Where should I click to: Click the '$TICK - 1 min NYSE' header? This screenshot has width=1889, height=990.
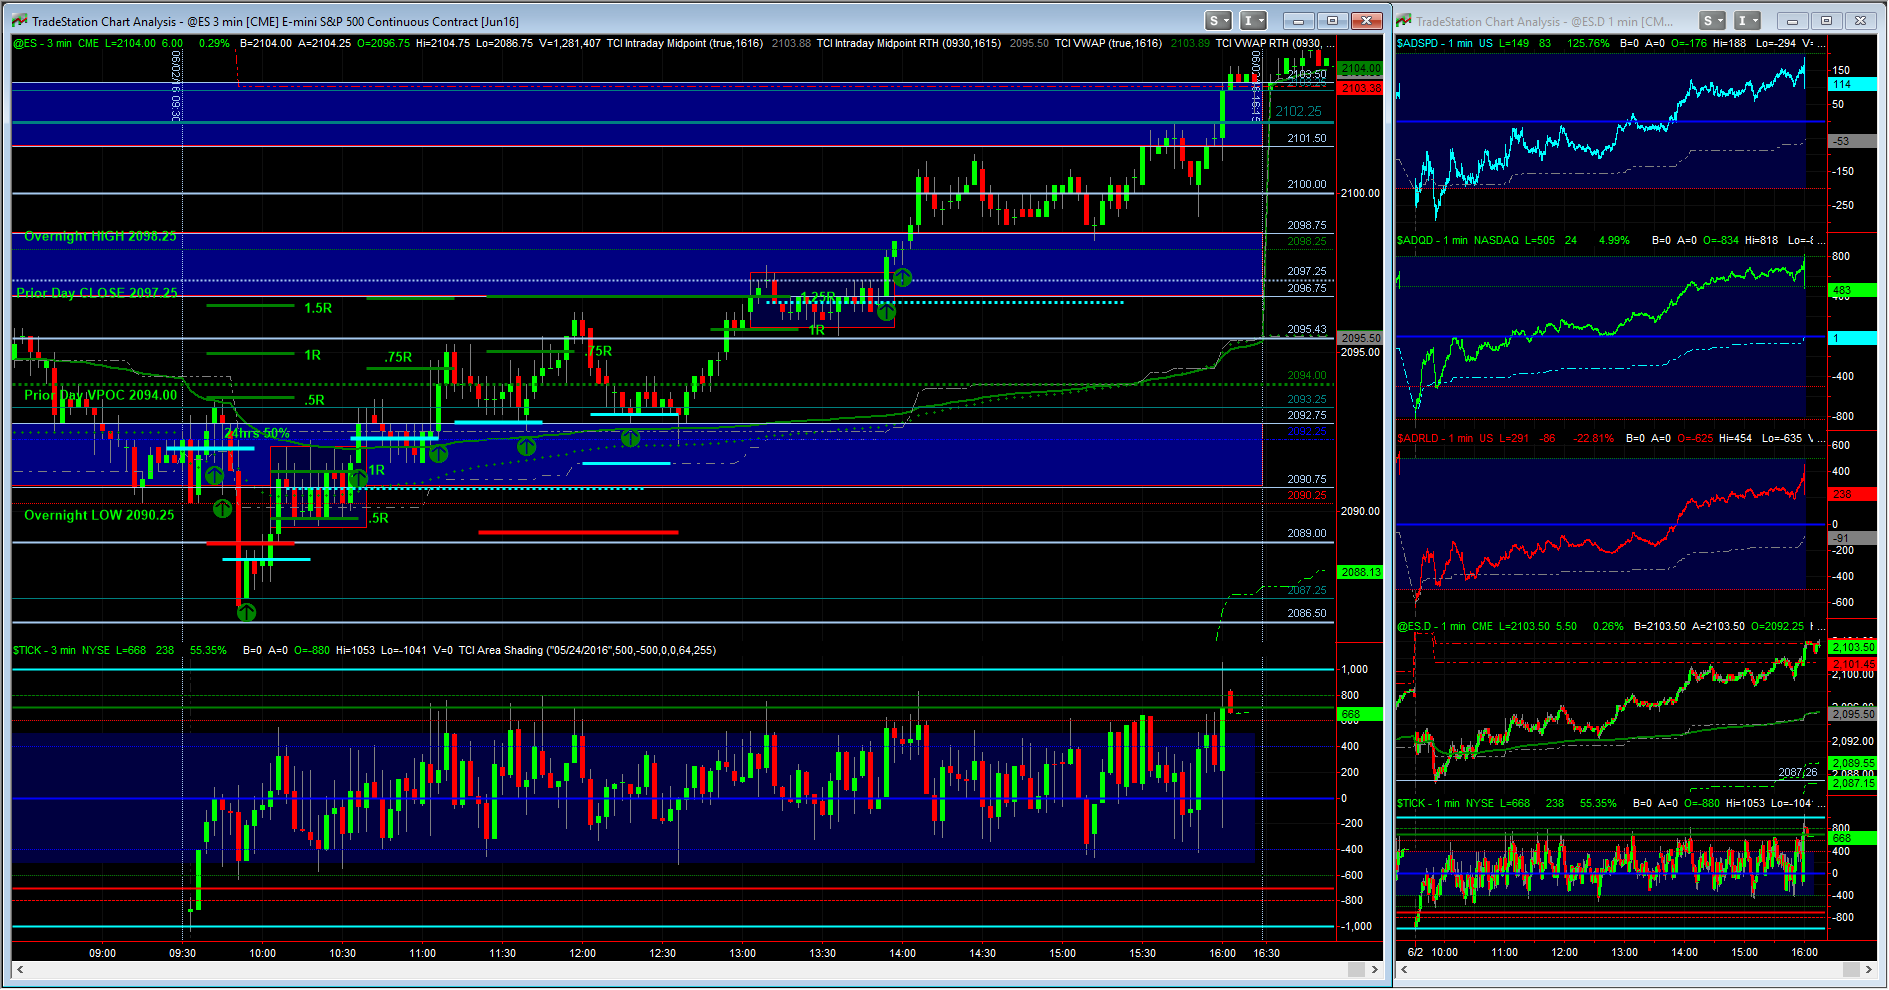pyautogui.click(x=1446, y=803)
